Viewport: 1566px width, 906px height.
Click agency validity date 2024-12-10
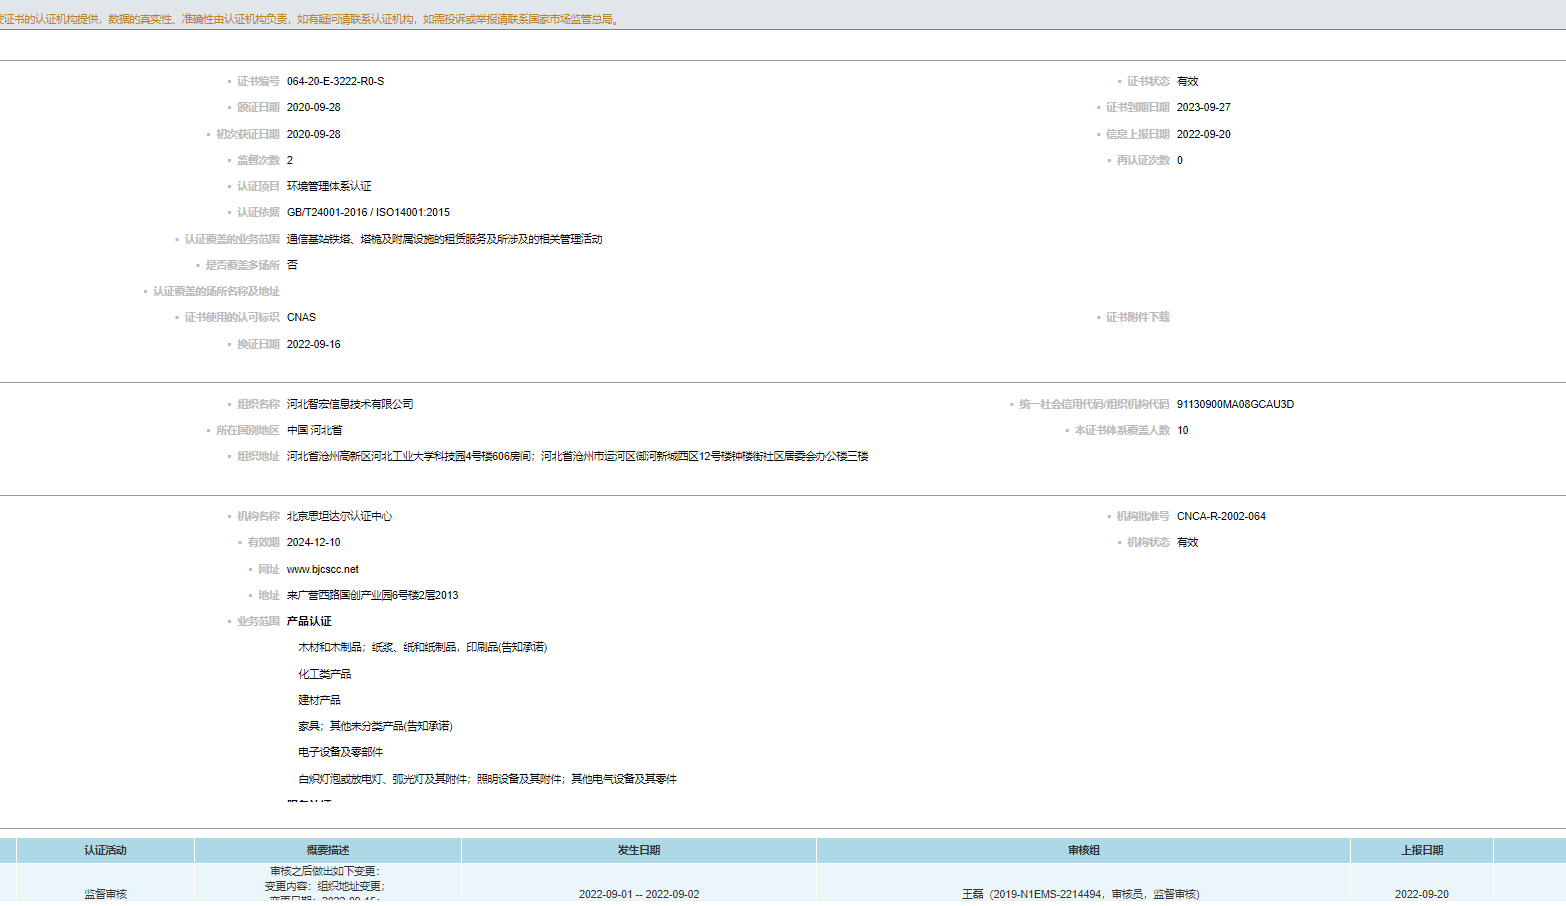[313, 542]
